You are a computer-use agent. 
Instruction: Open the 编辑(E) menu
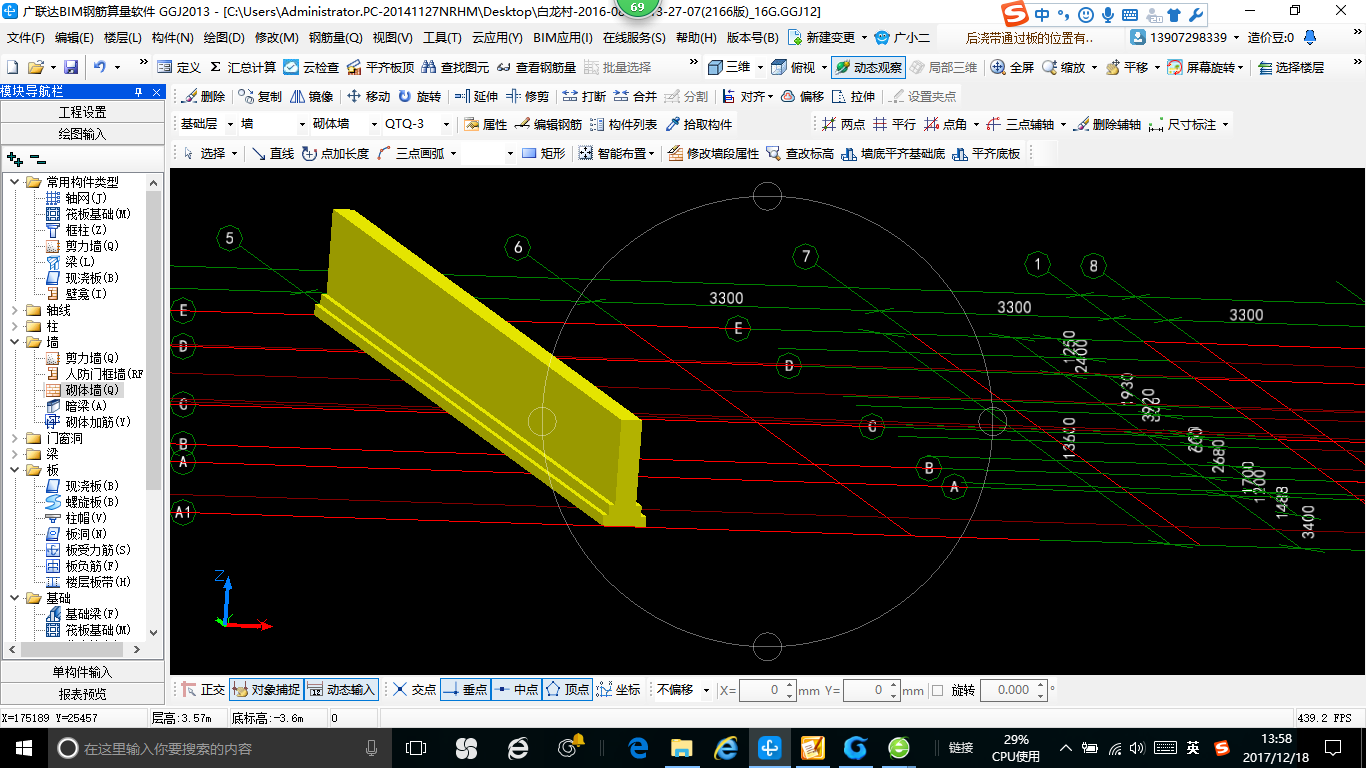pyautogui.click(x=74, y=37)
